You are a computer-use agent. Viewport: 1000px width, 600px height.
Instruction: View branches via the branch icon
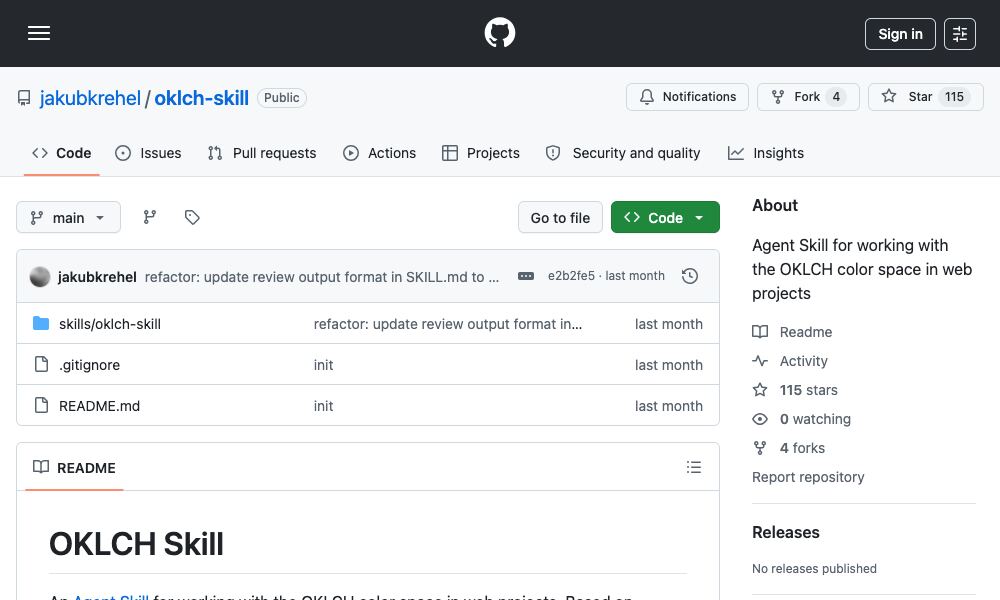tap(150, 217)
